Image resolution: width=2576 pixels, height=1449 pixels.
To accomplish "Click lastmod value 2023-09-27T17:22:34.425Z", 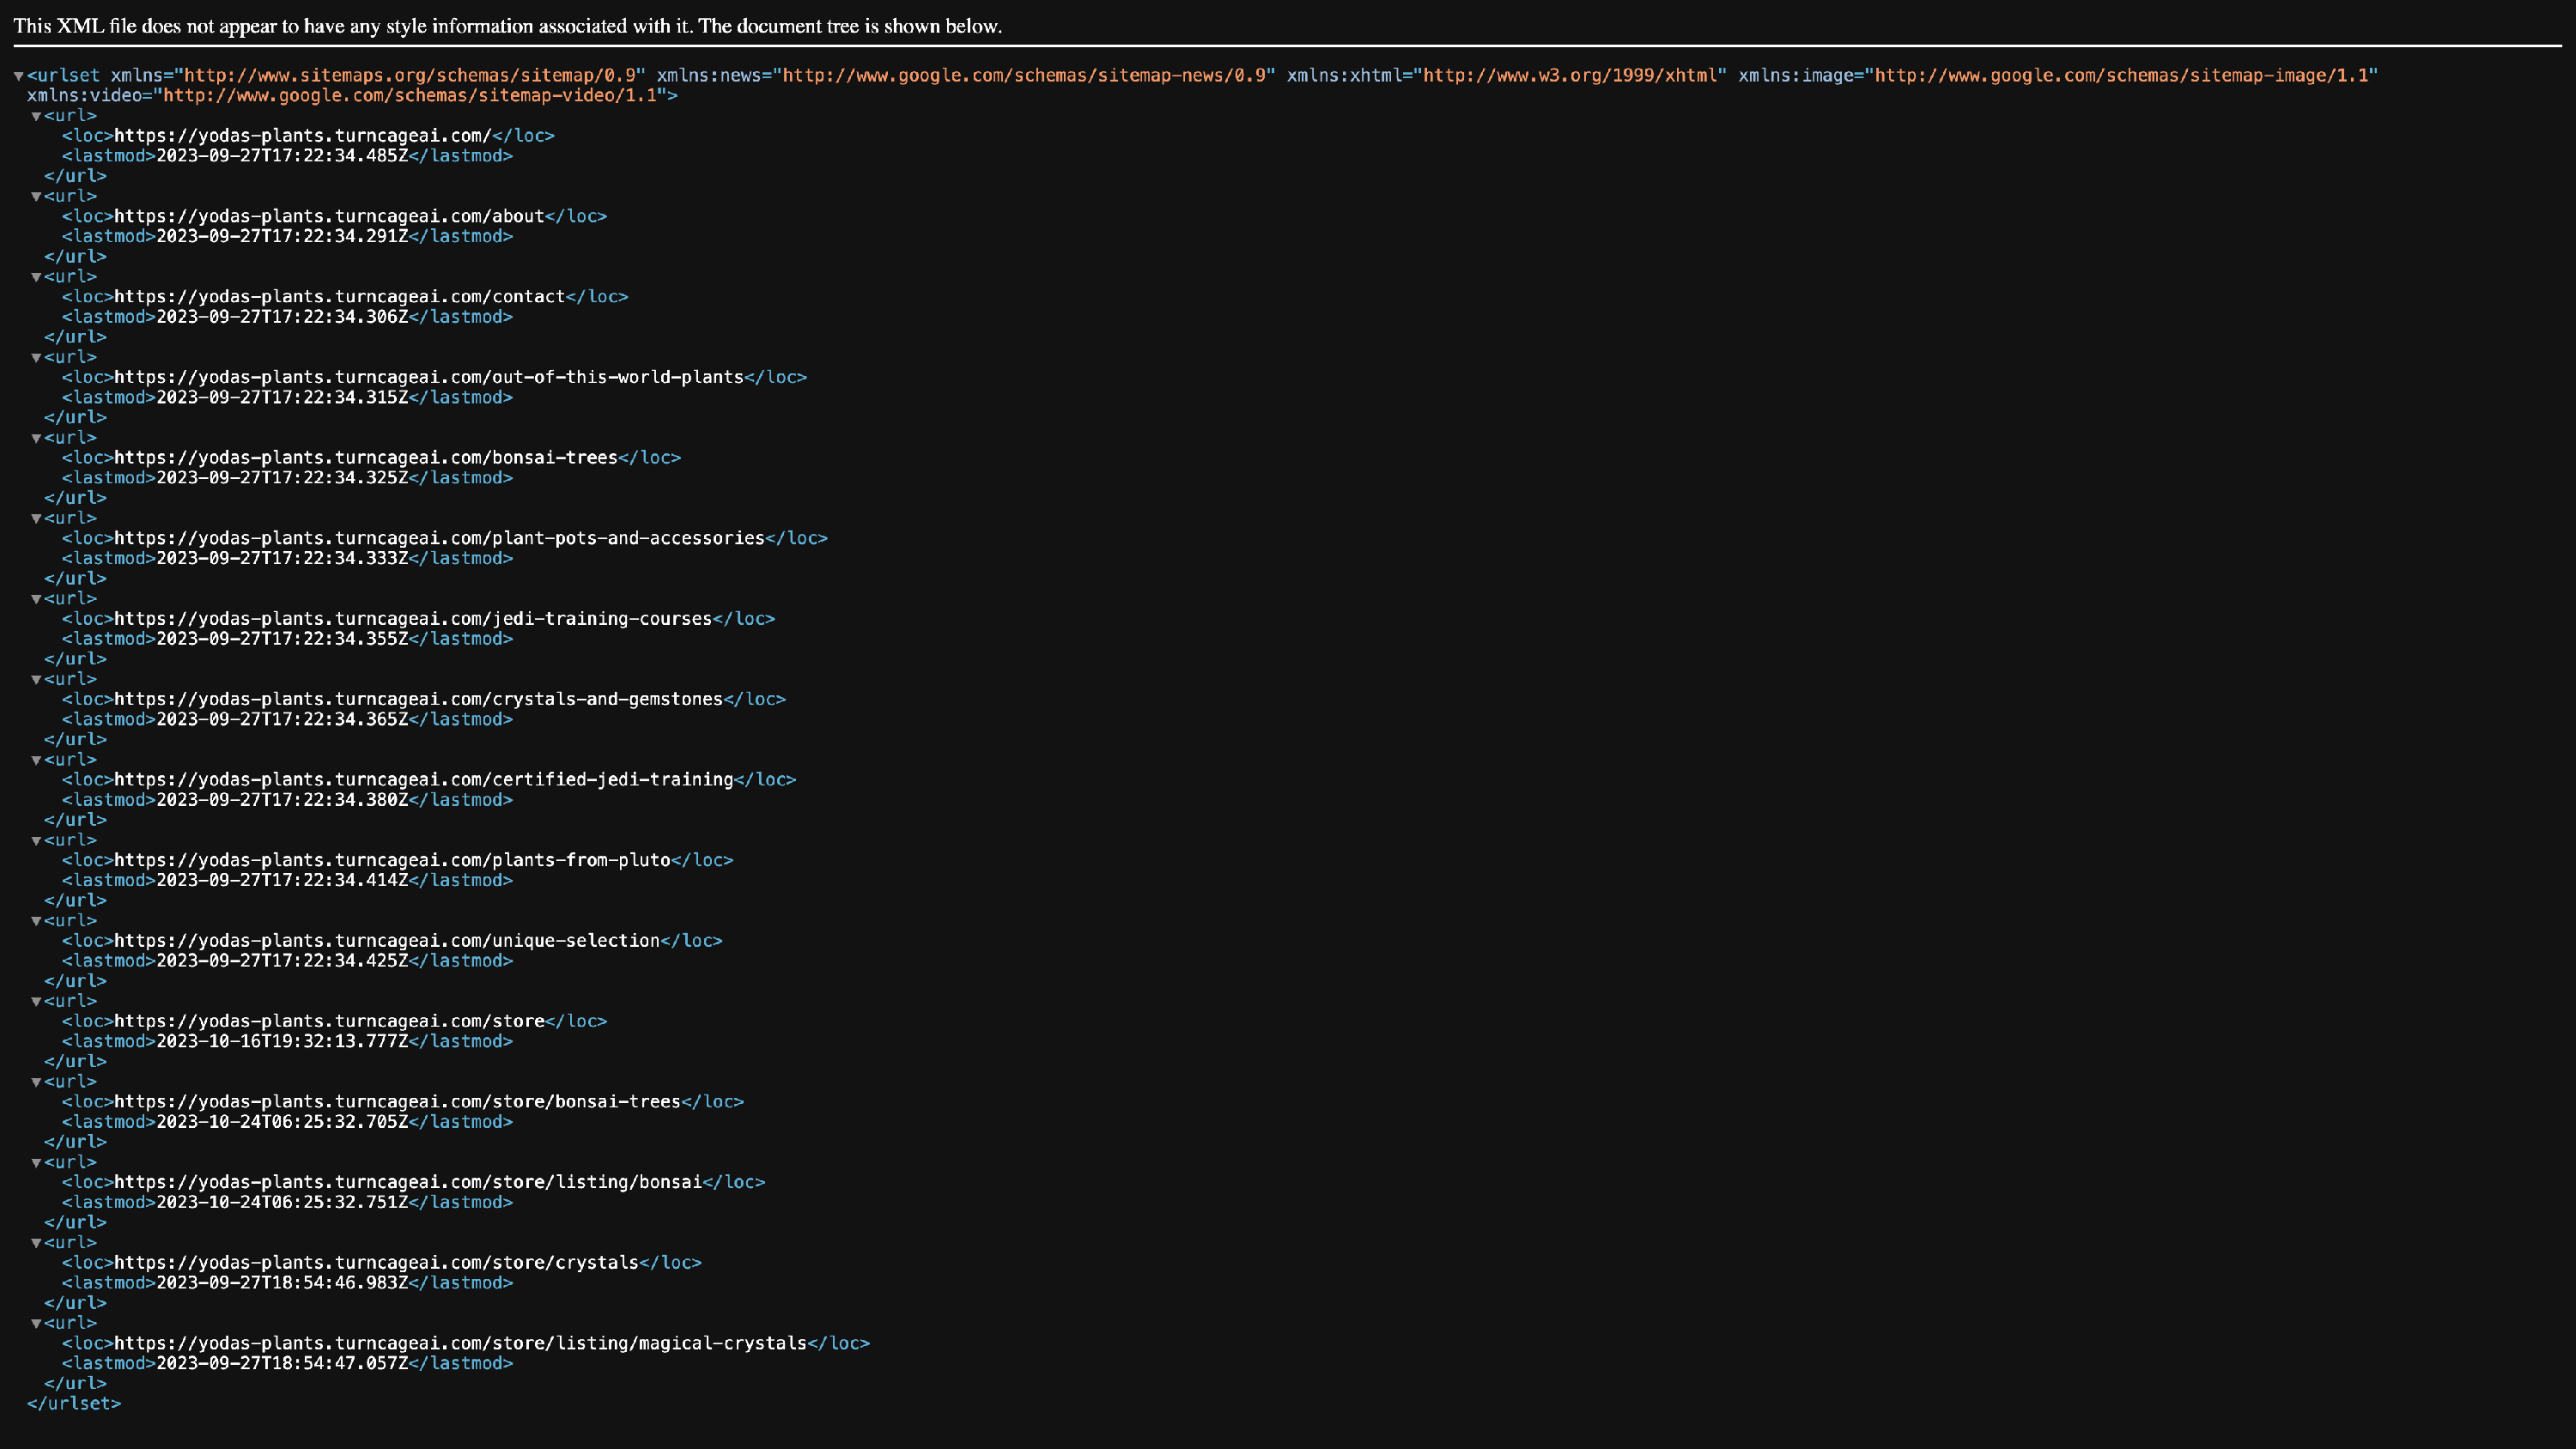I will click(x=282, y=961).
